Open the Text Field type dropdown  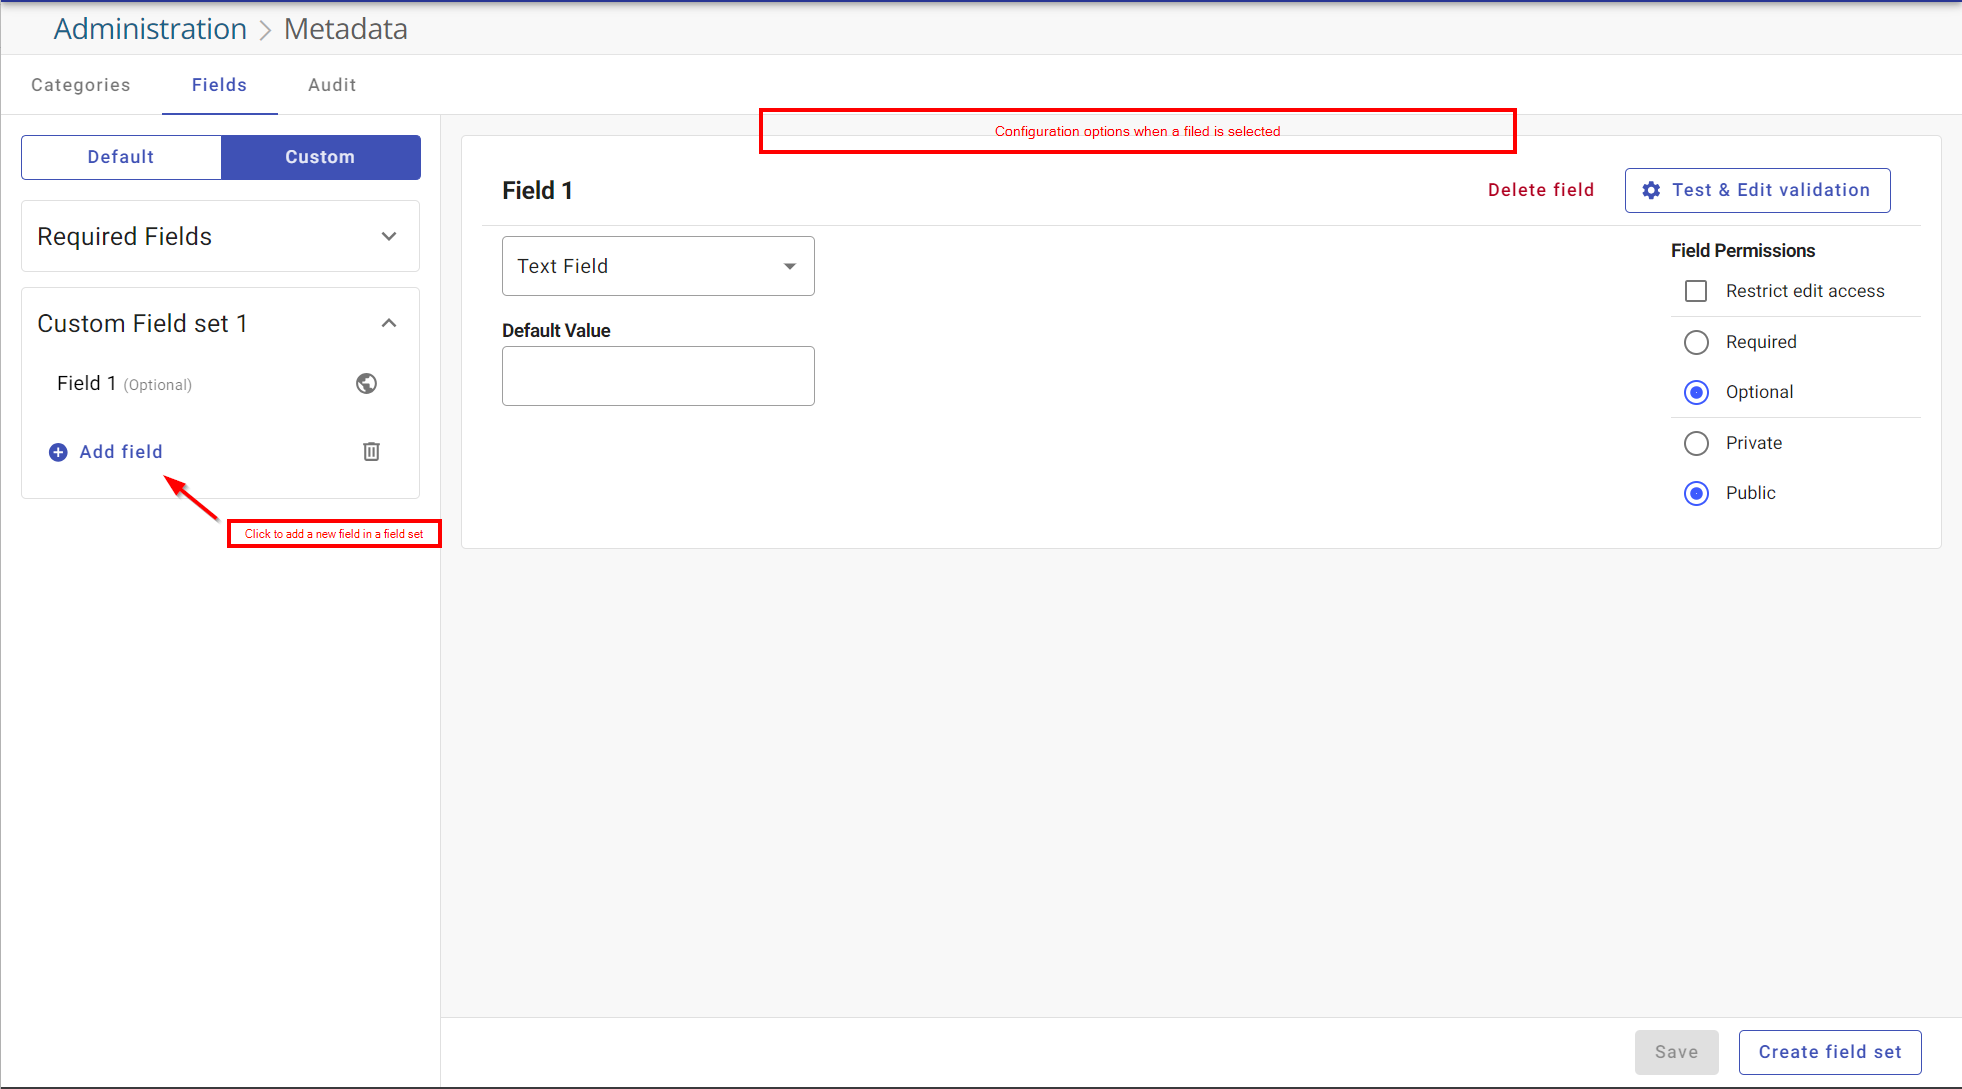click(x=658, y=266)
